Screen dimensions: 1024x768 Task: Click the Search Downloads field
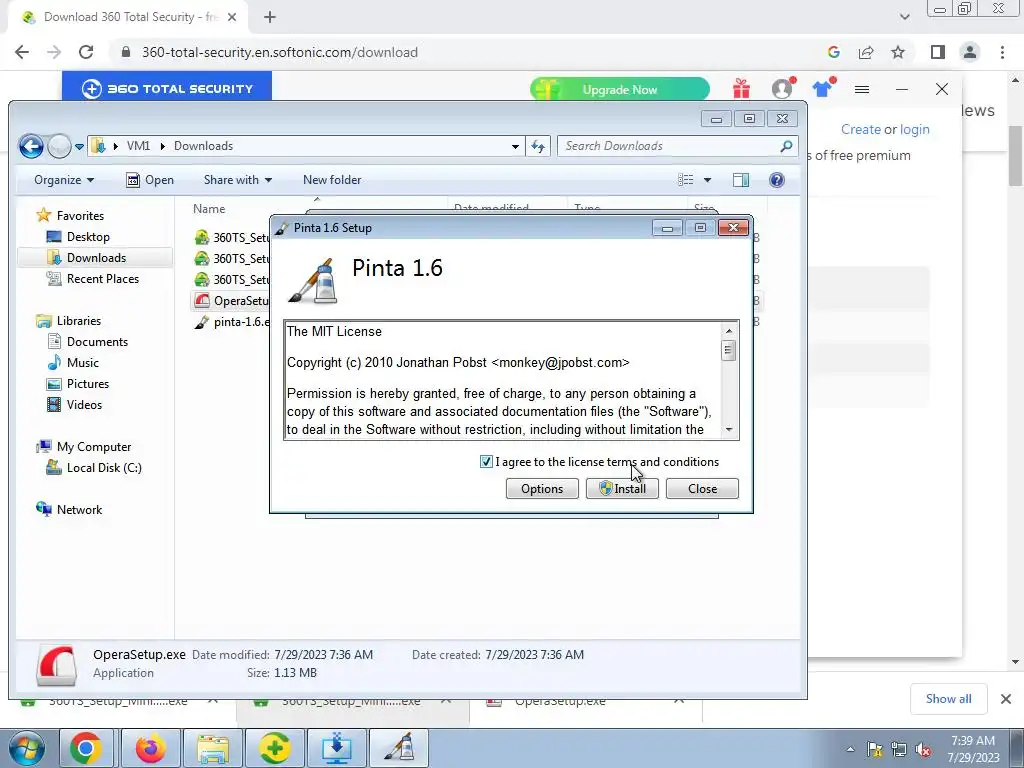pos(677,146)
